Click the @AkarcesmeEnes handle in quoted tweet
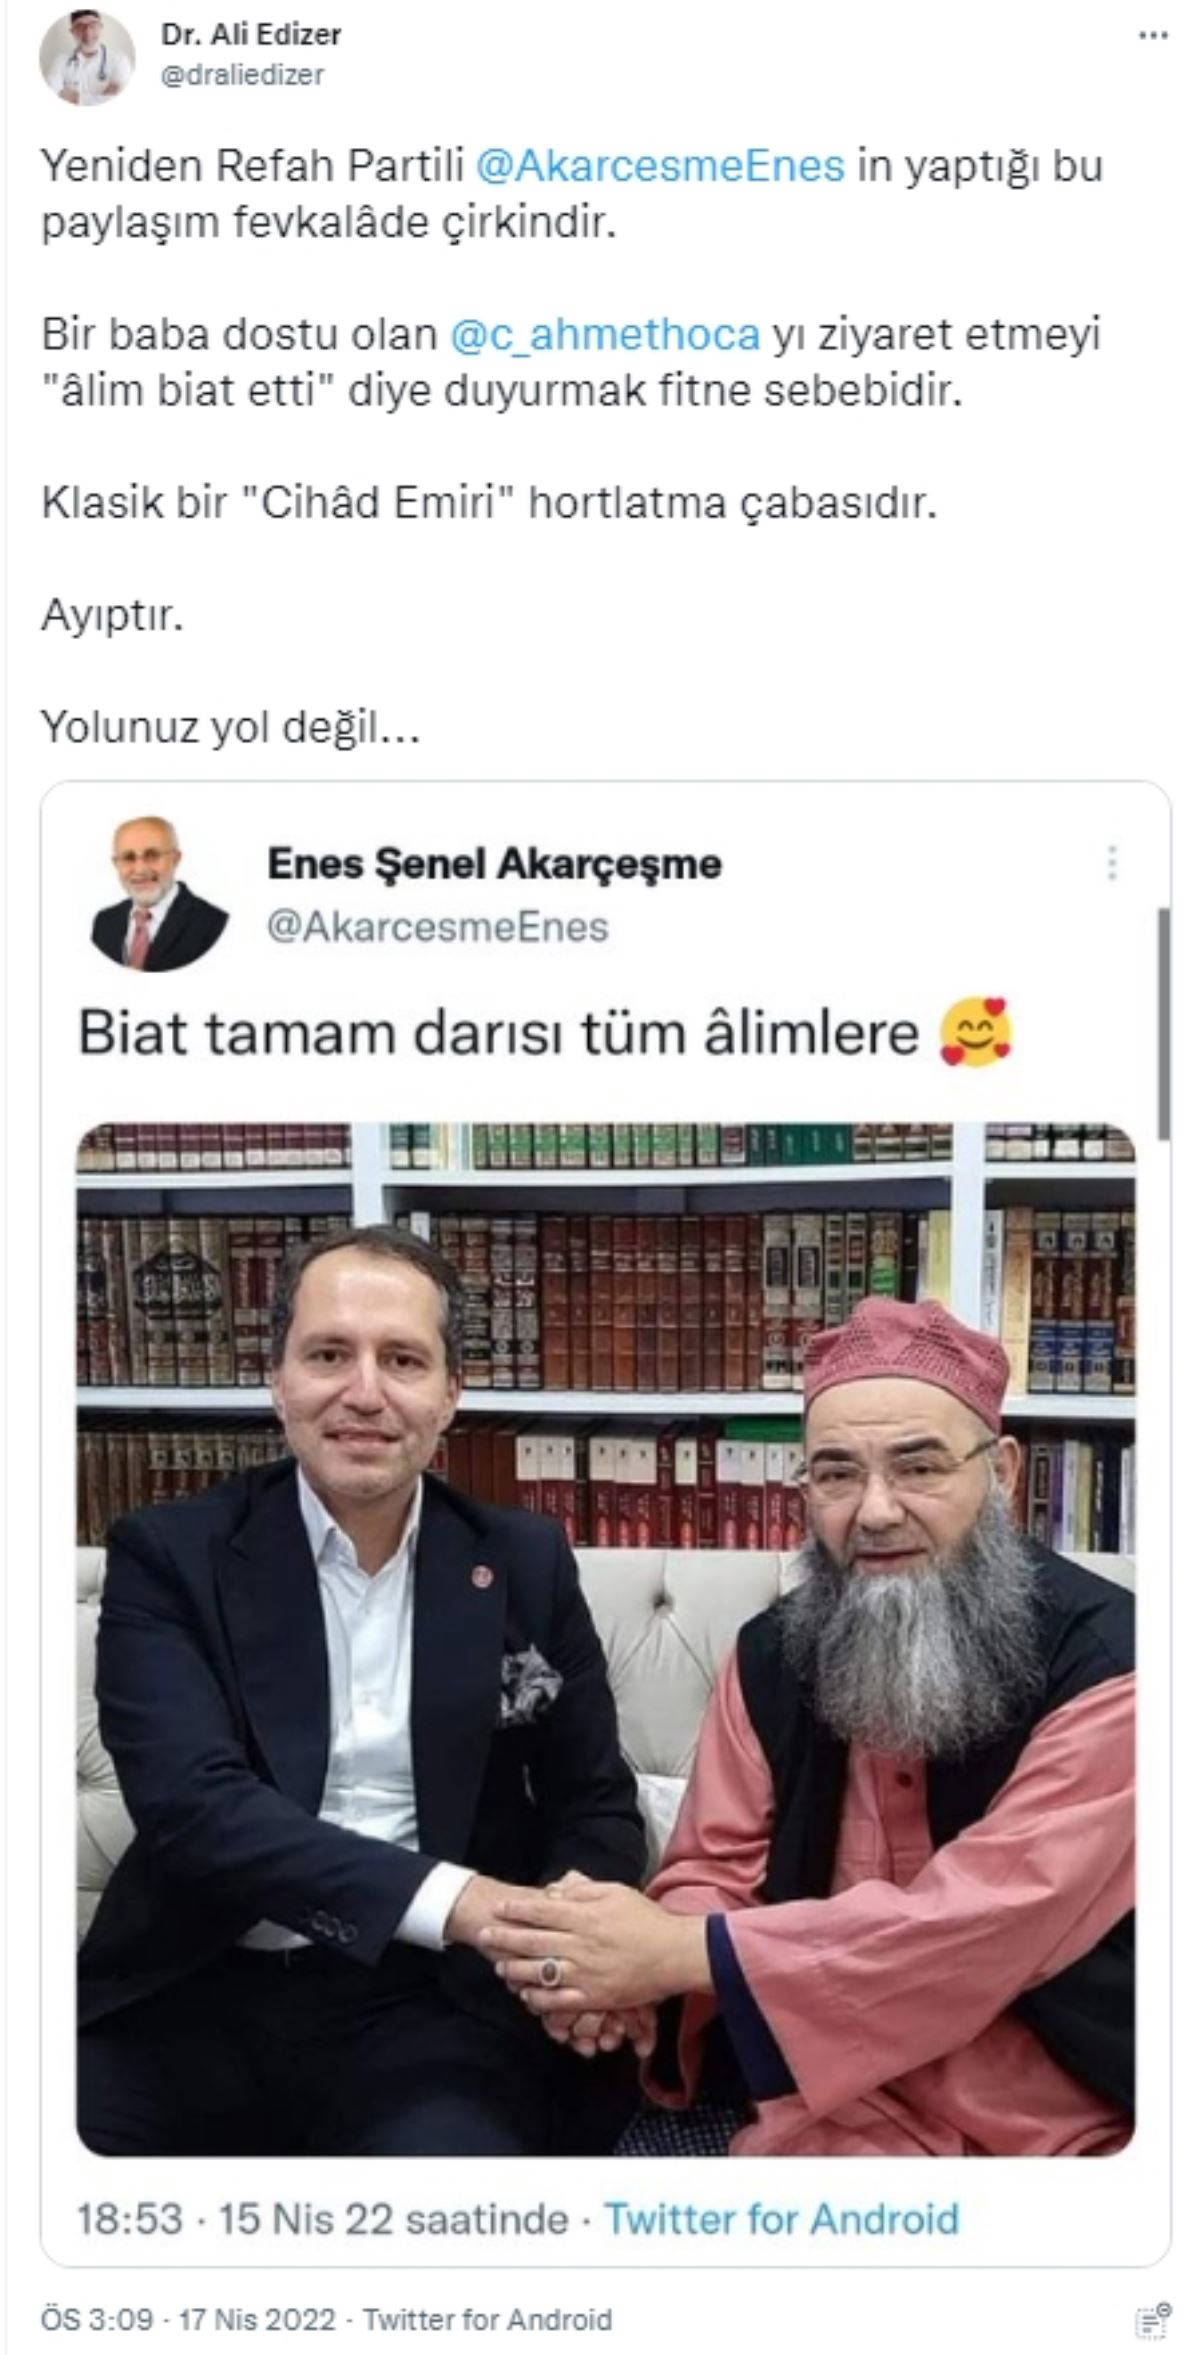Screen dimensions: 1200x2355 click(x=437, y=927)
